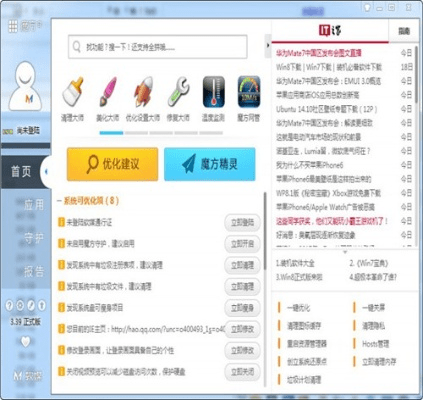Click the pencil feedback circle icon

tap(31, 305)
